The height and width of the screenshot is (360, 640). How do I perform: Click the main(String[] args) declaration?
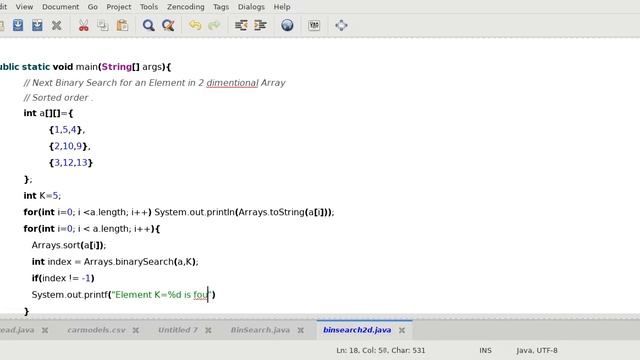[x=86, y=67]
